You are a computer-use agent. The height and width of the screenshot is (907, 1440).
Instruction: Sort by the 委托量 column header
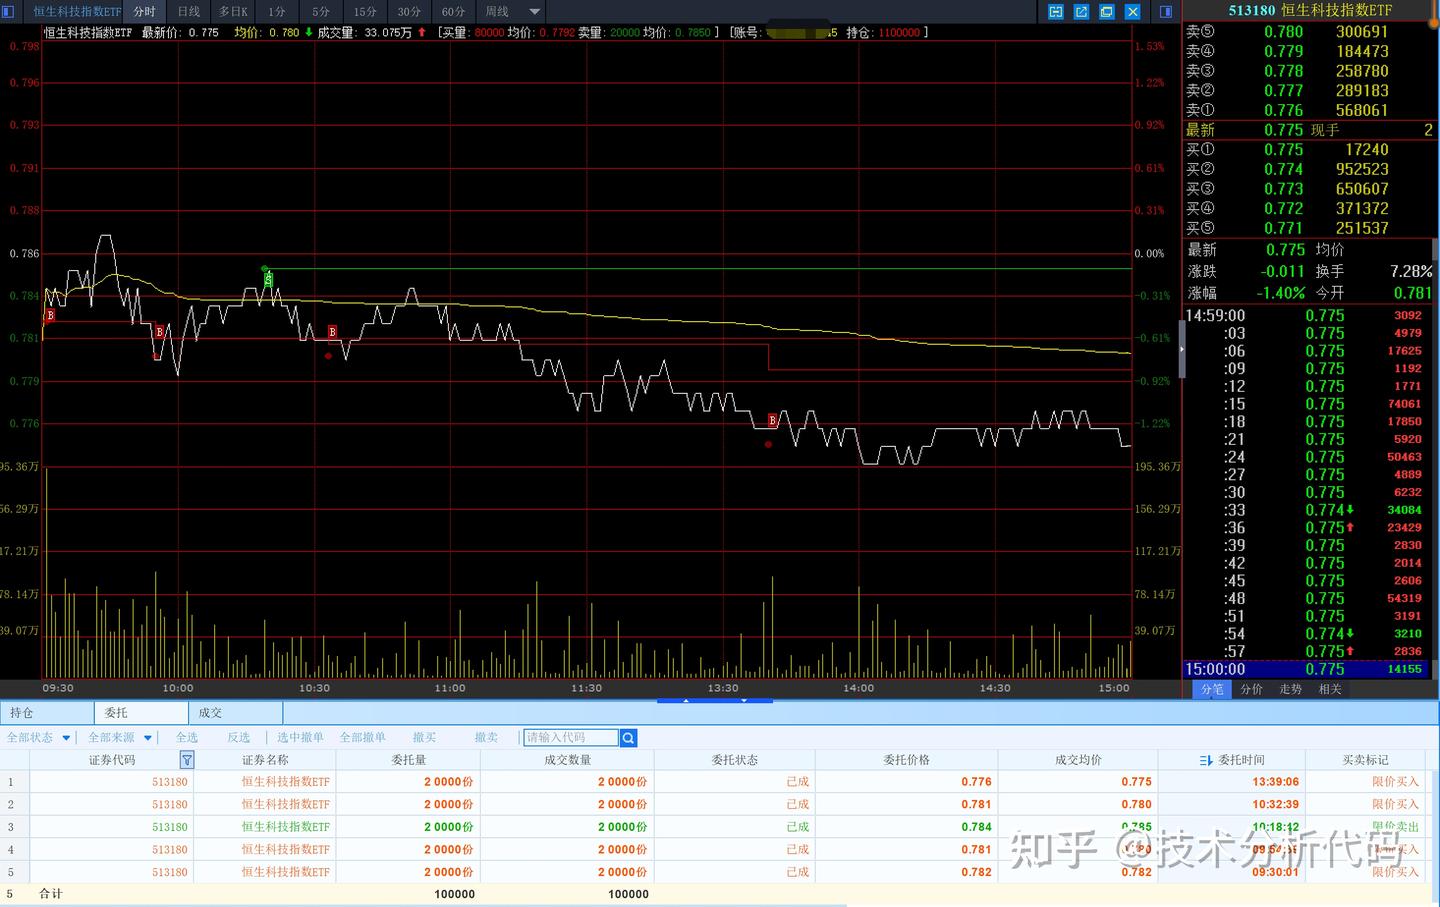point(408,760)
